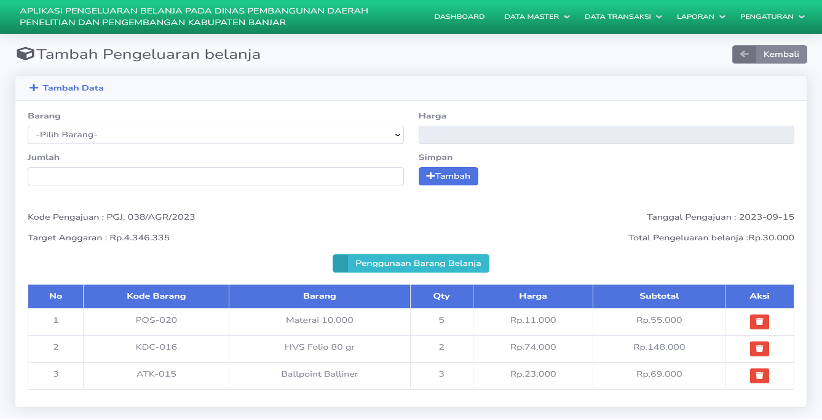Click the Kode Barang column header

pyautogui.click(x=156, y=296)
